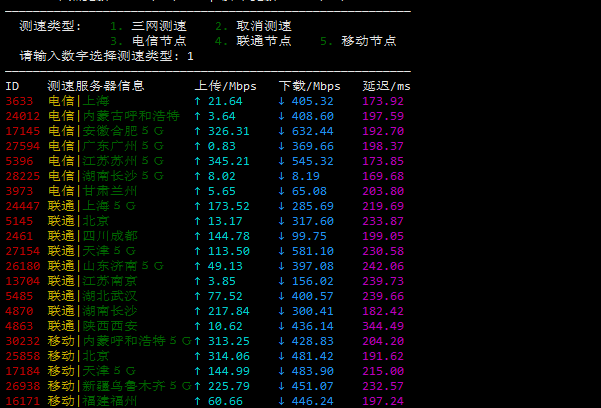Click server ID 27154
This screenshot has width=601, height=408.
[x=23, y=251]
